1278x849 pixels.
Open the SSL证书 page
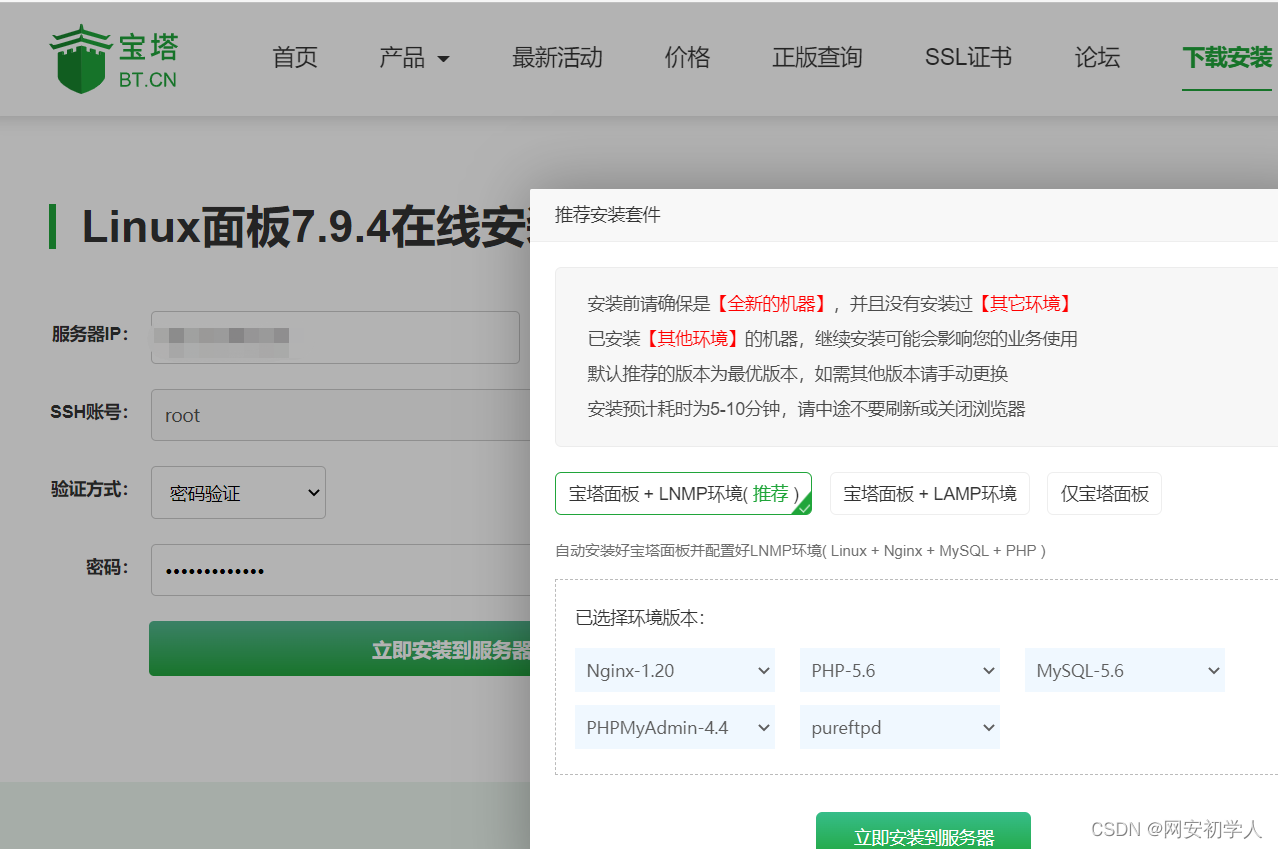tap(968, 58)
